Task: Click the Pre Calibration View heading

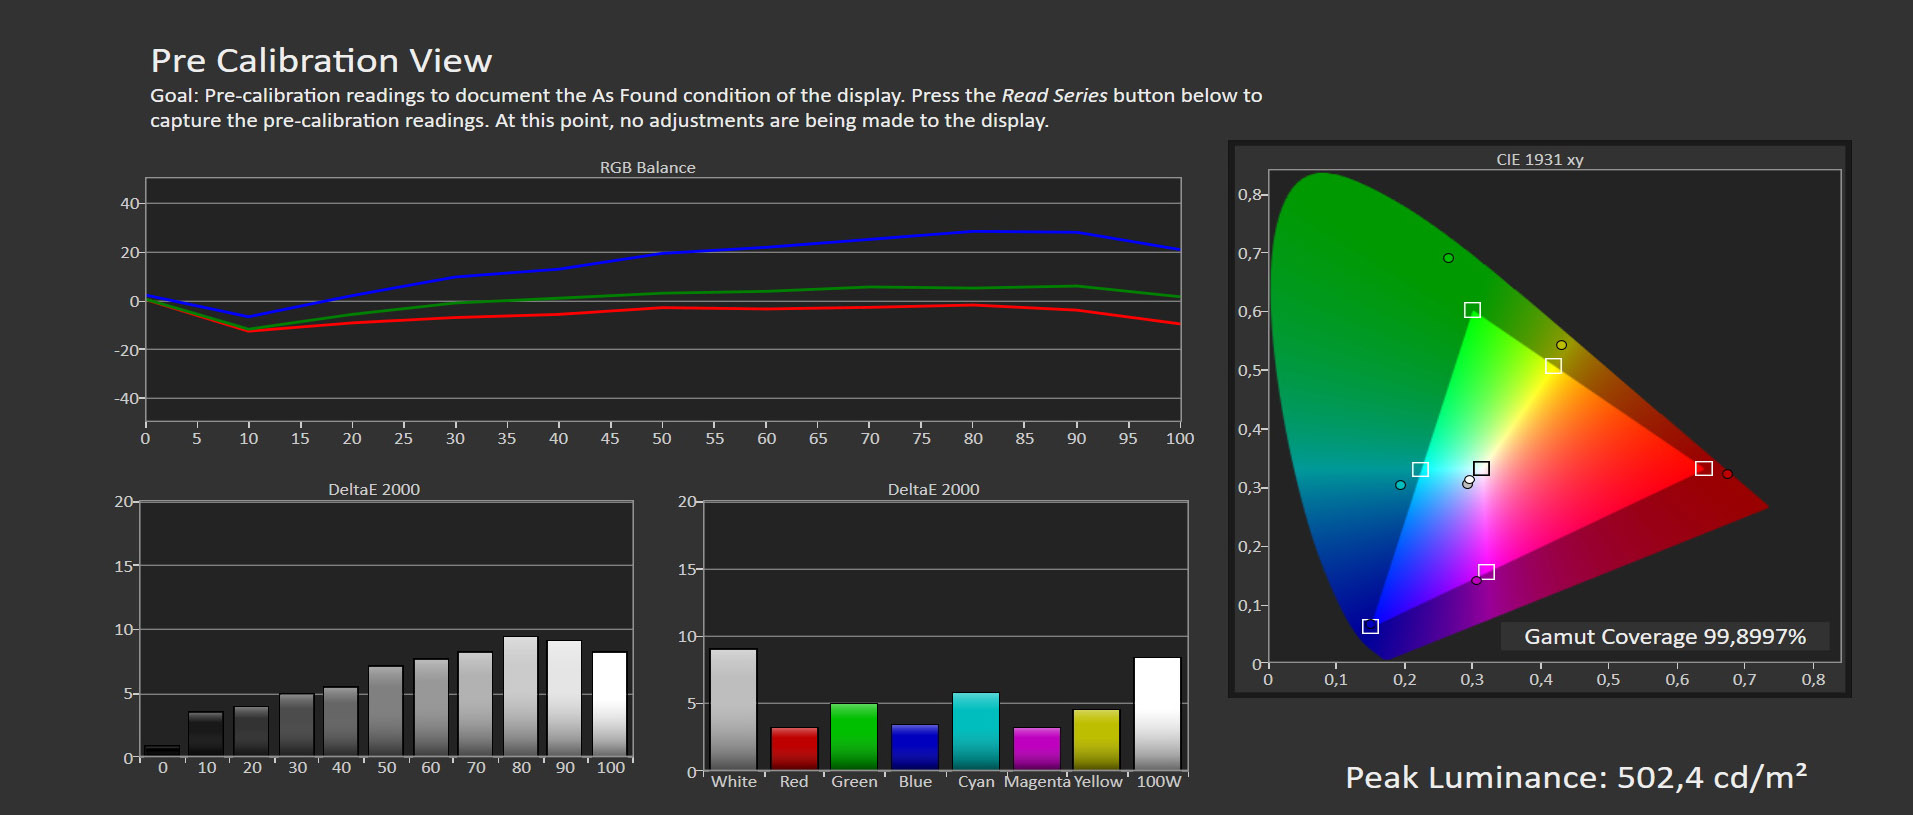Action: (x=321, y=61)
